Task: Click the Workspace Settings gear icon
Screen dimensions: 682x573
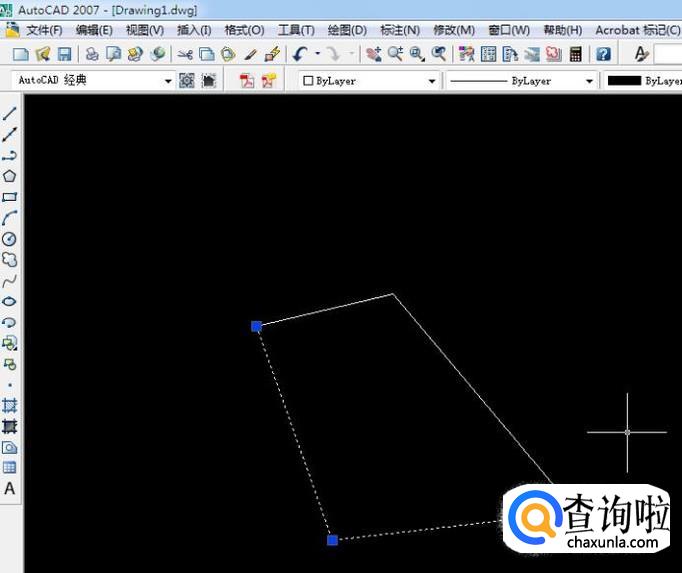Action: tap(187, 80)
